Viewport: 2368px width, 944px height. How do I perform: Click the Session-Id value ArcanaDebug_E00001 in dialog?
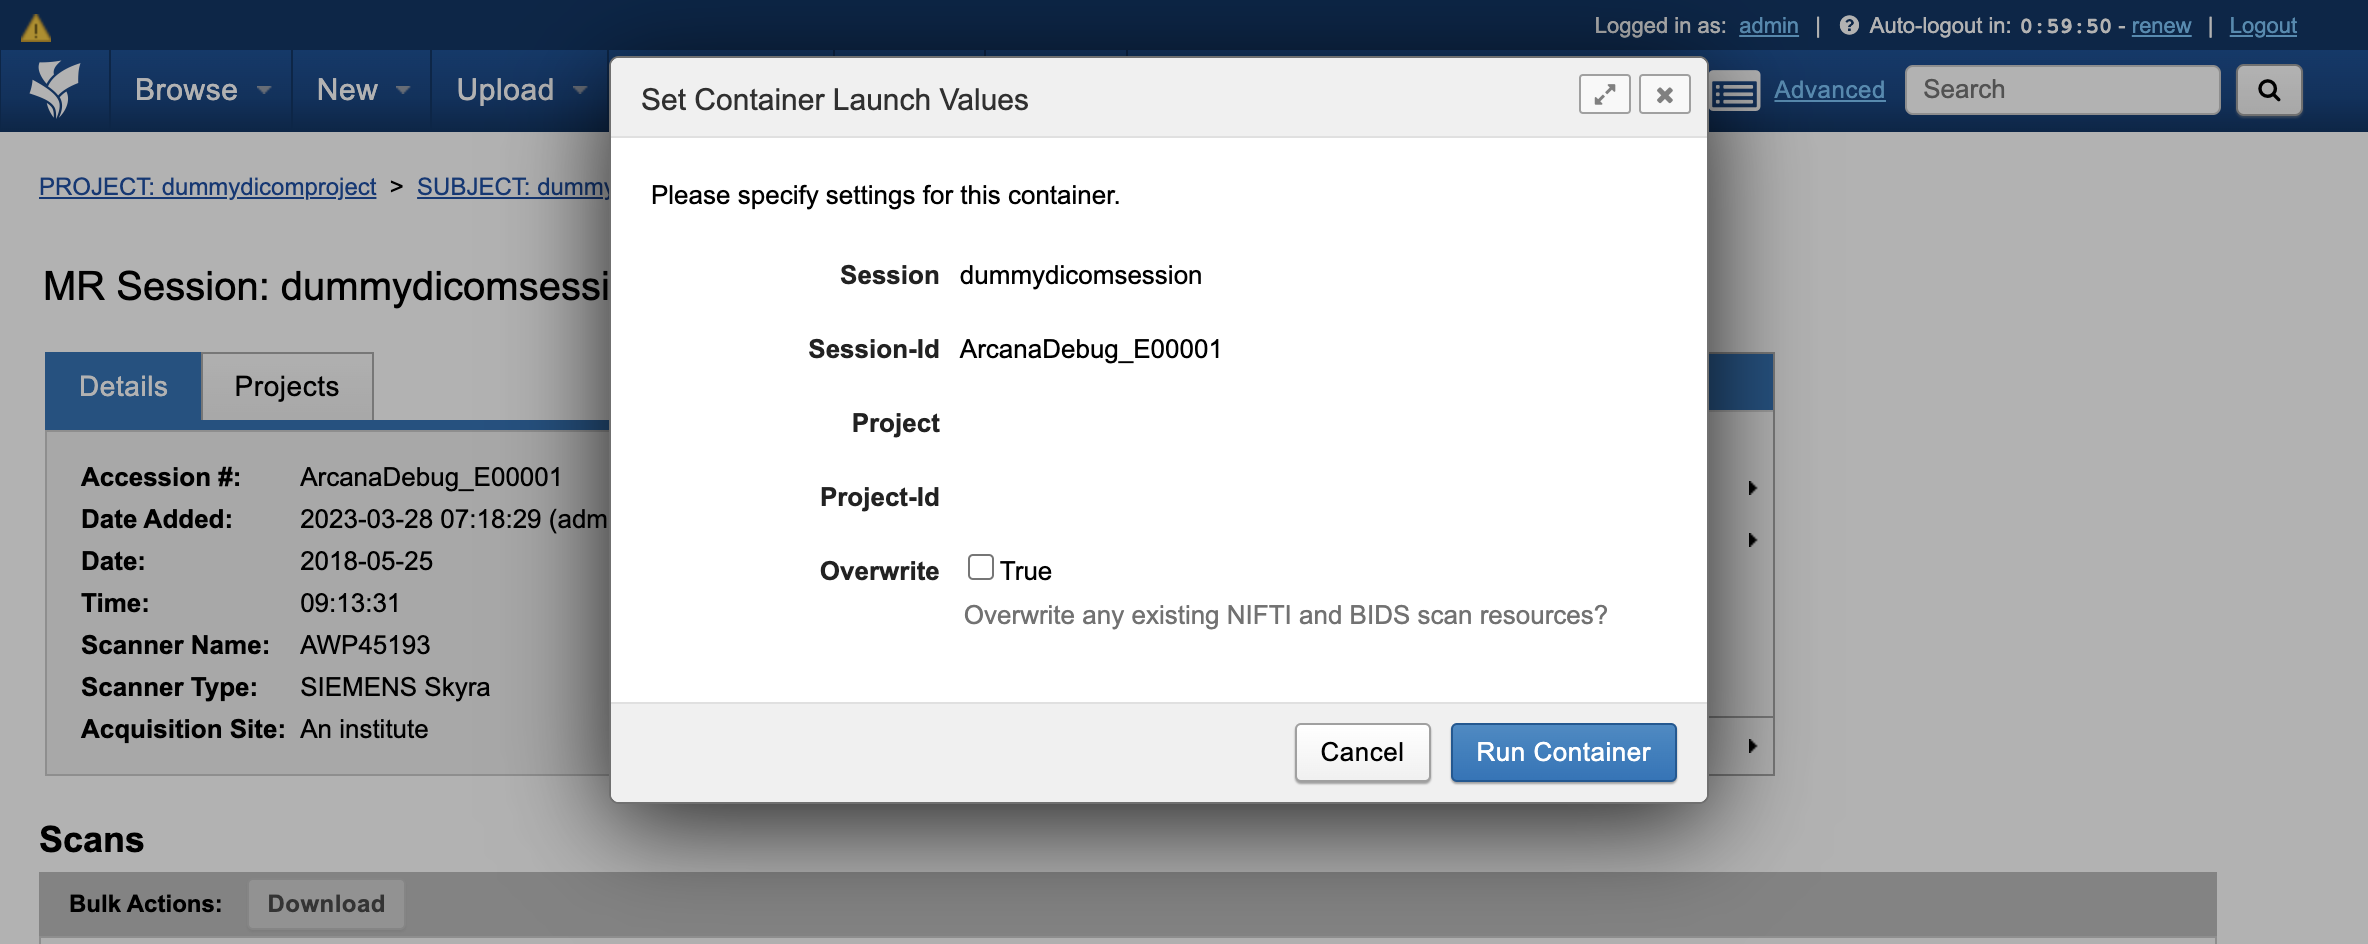coord(1090,349)
